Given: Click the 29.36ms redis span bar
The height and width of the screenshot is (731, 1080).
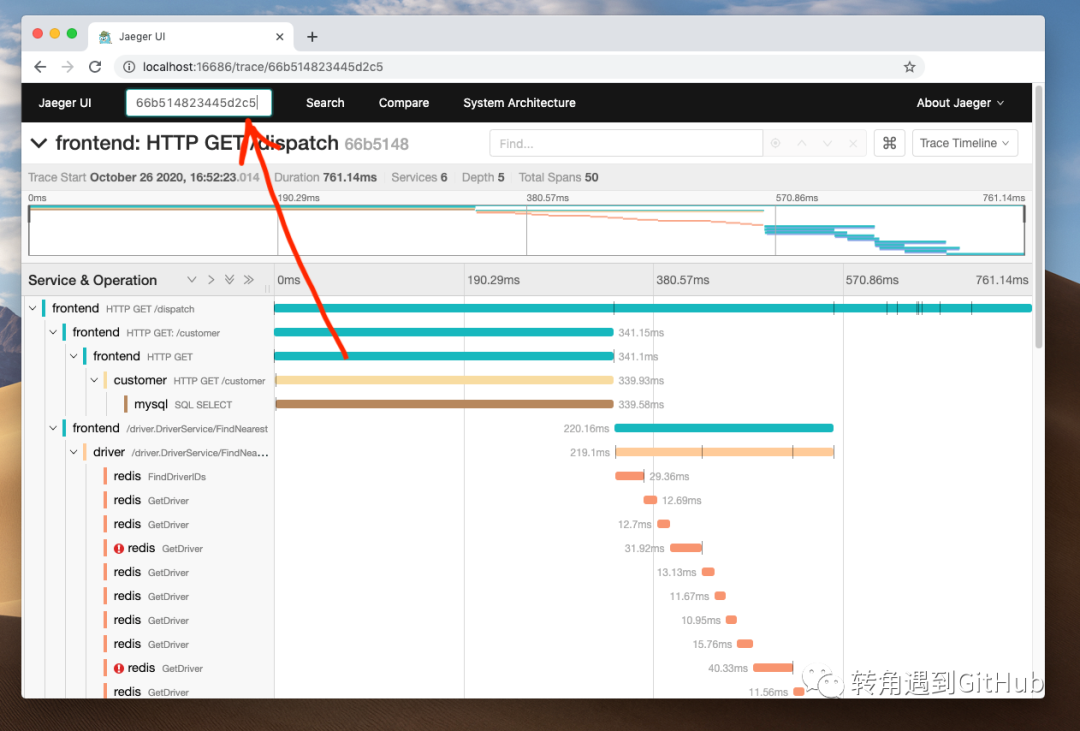Looking at the screenshot, I should pos(630,476).
